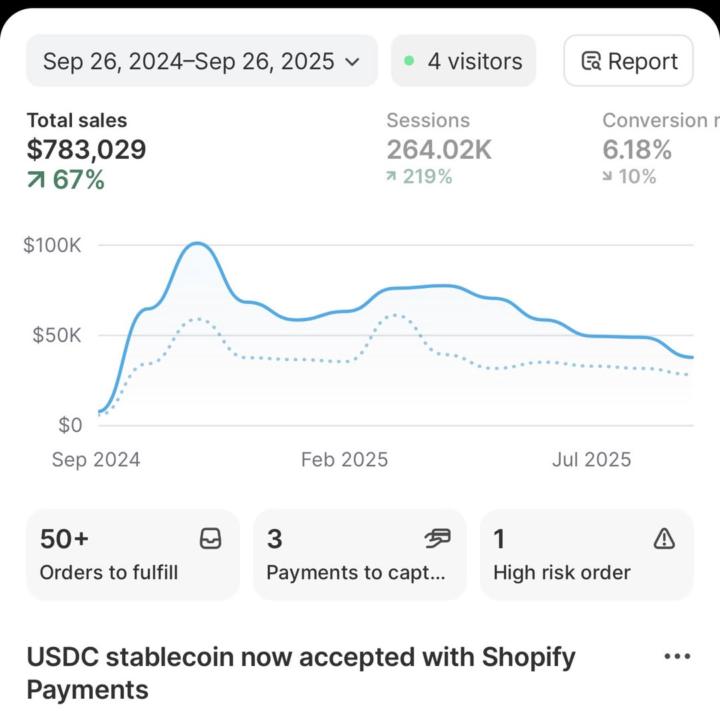Viewport: 720px width, 720px height.
Task: Switch to the Sessions metric
Action: (x=439, y=150)
